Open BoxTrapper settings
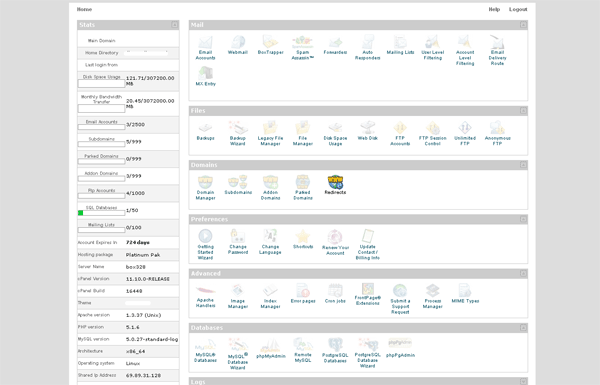This screenshot has width=600, height=385. click(x=270, y=45)
